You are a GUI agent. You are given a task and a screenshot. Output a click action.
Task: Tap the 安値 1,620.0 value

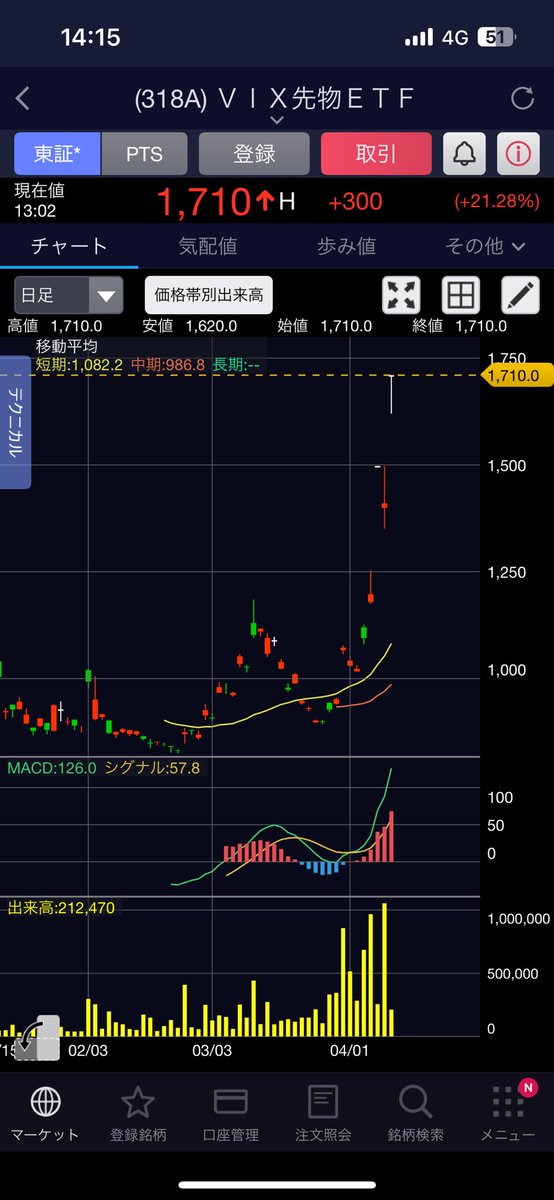[190, 326]
